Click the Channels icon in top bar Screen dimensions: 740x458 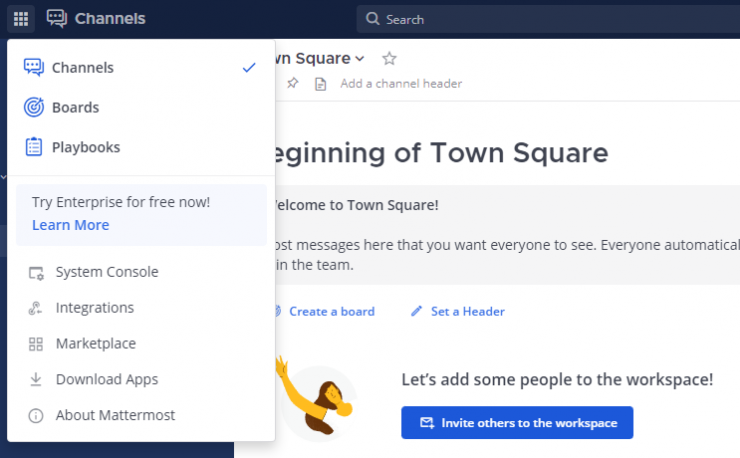click(57, 19)
